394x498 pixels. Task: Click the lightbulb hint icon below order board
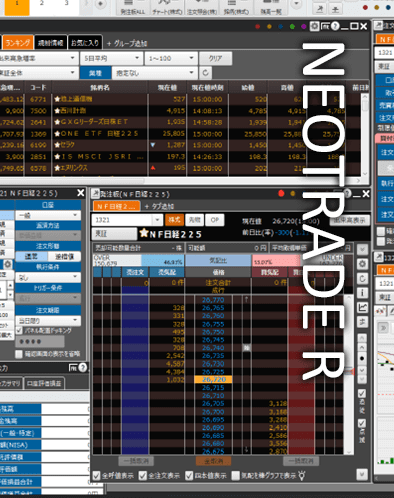point(301,476)
